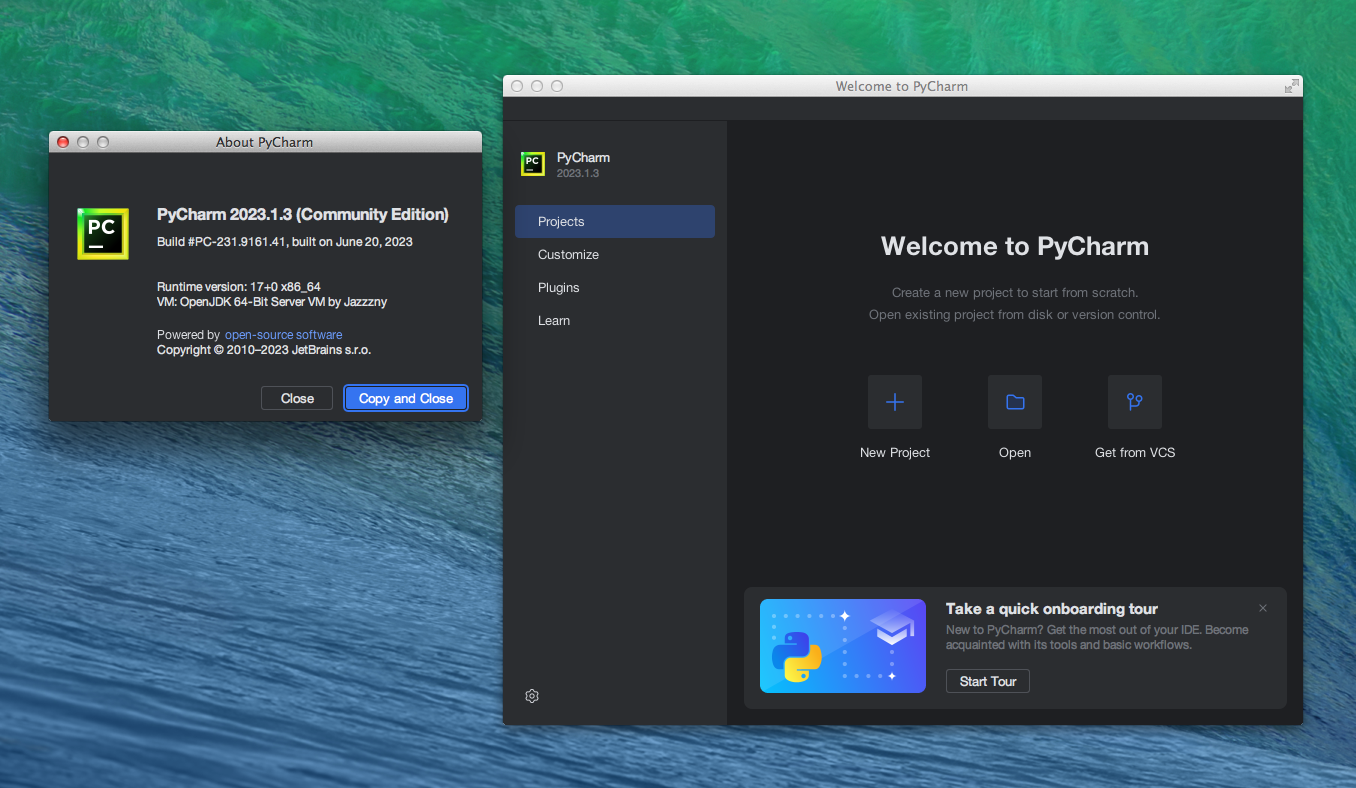
Task: Click the red close button of About dialog
Action: click(x=63, y=142)
